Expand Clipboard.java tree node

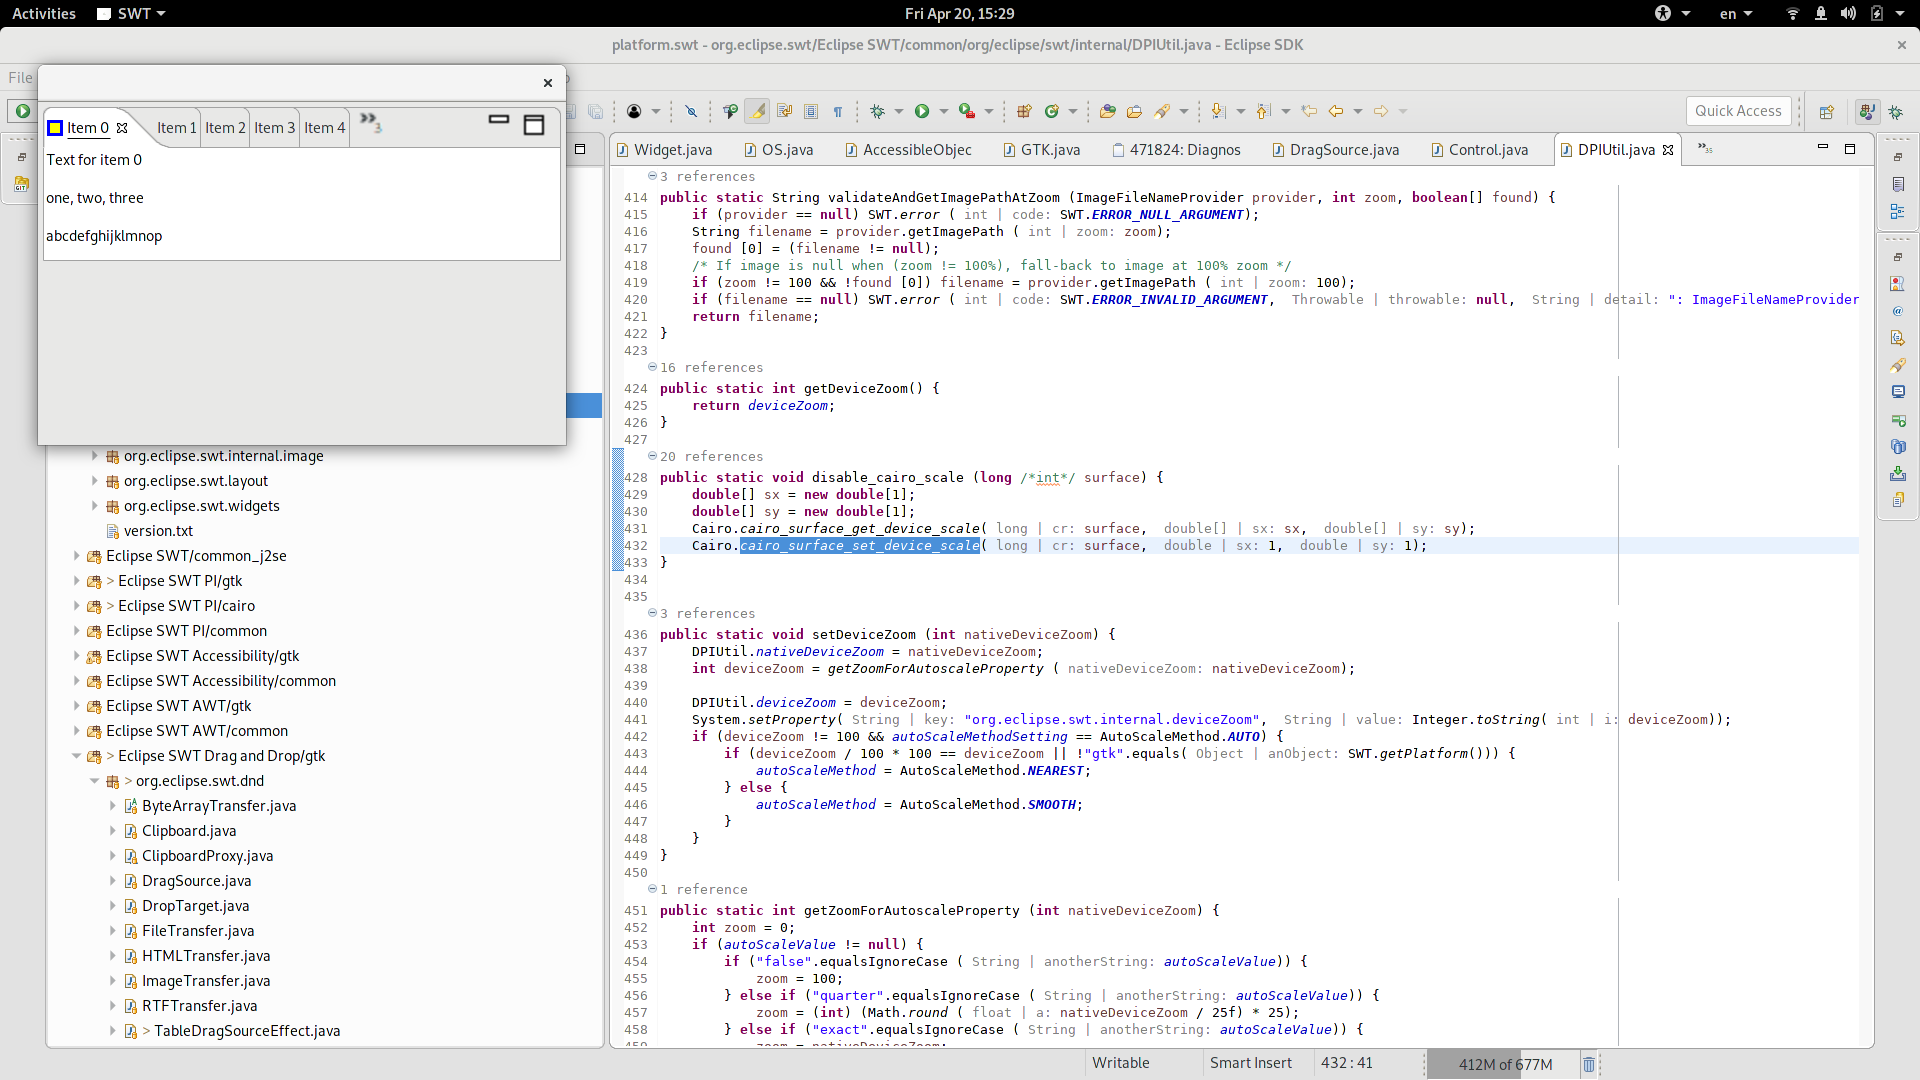pyautogui.click(x=113, y=830)
